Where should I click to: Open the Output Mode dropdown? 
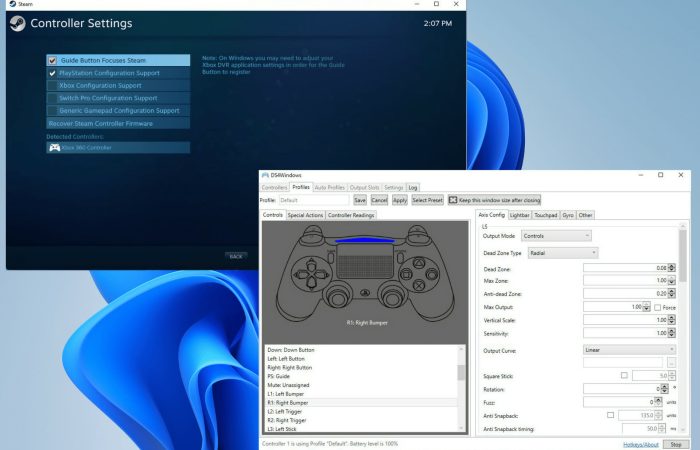tap(556, 236)
